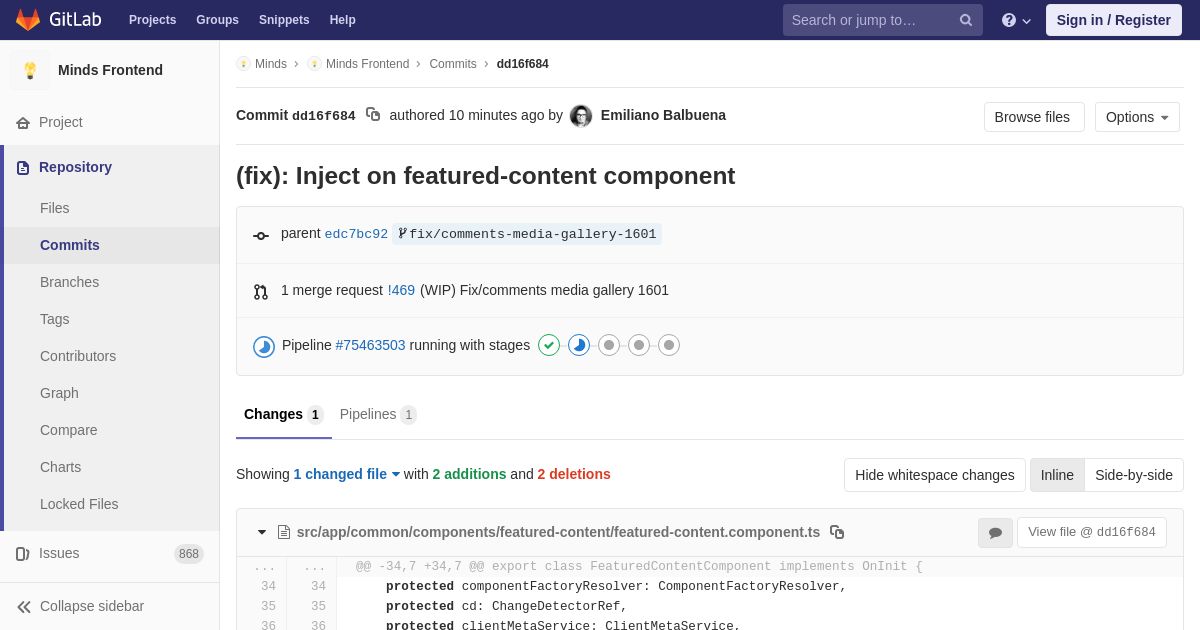Click the pipeline running status icon
The height and width of the screenshot is (630, 1200).
pos(264,346)
